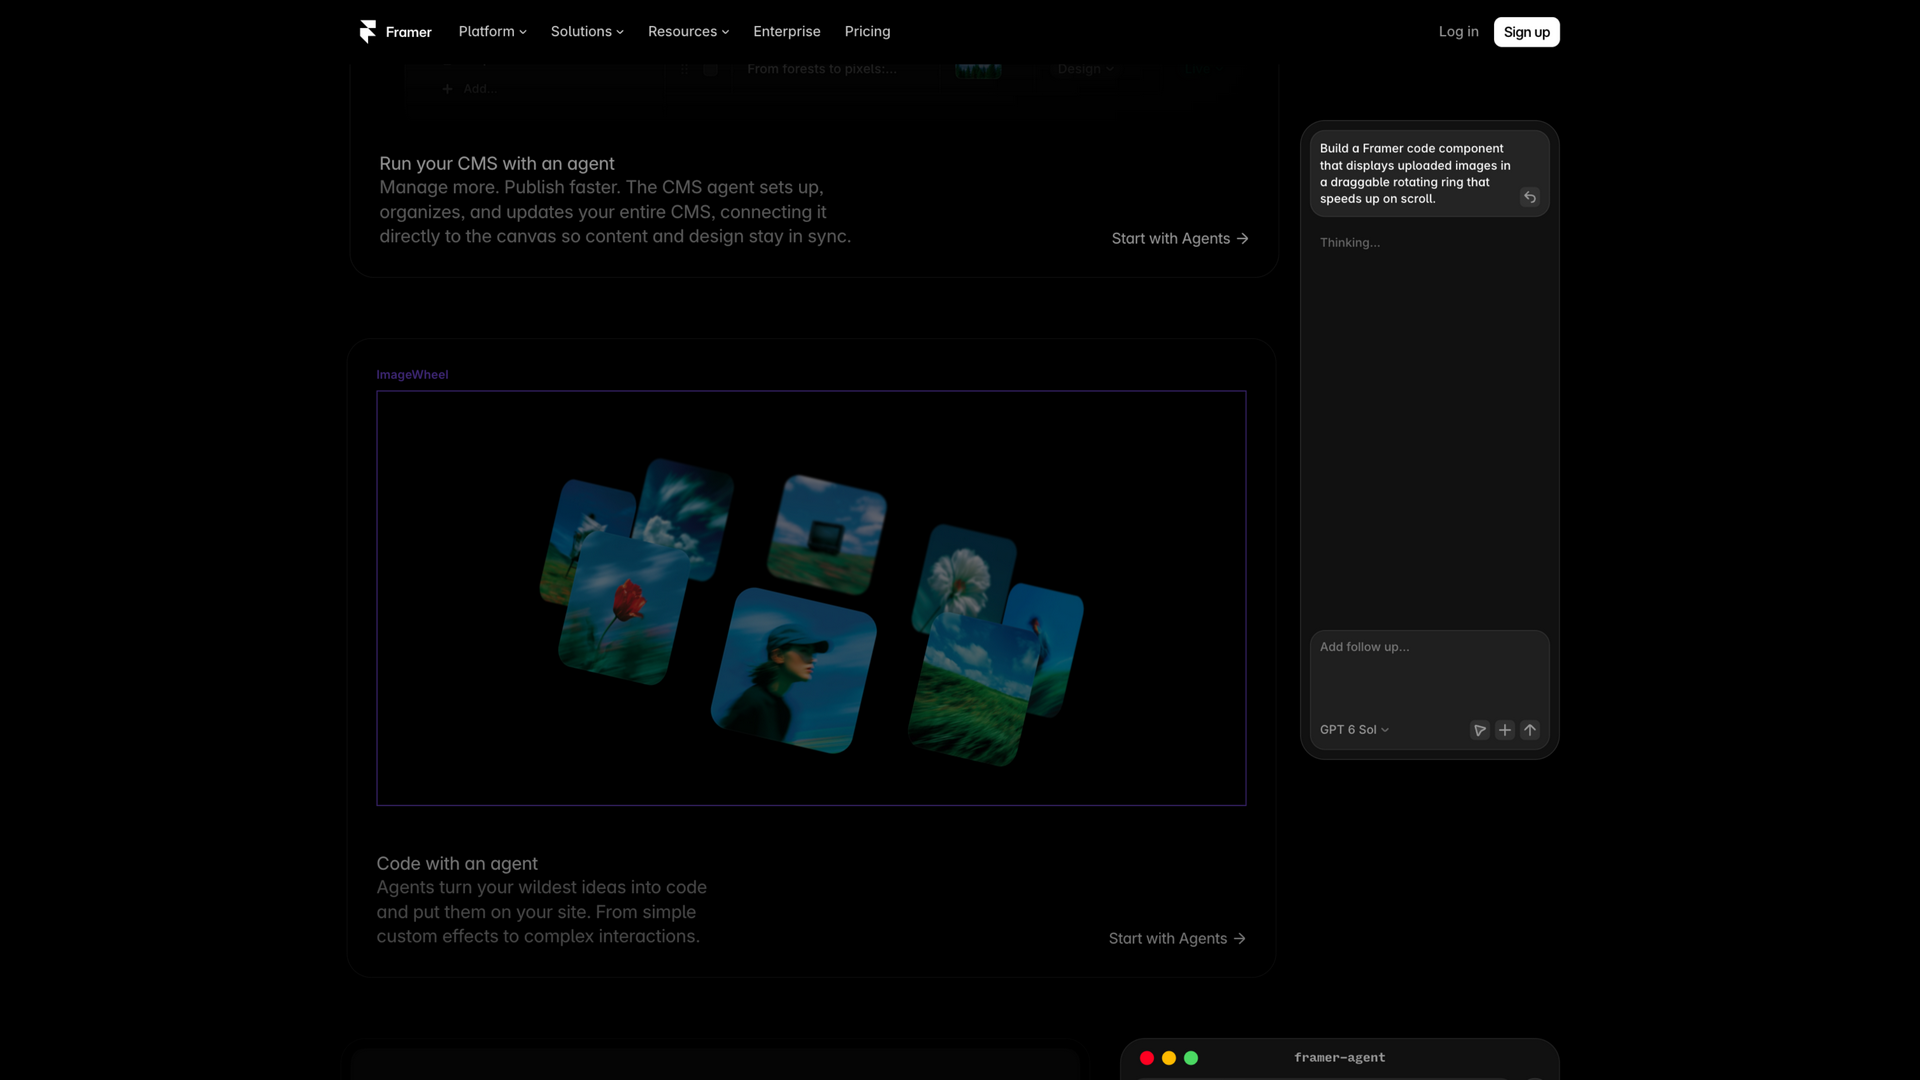This screenshot has width=1920, height=1080.
Task: Click the dark cube image card
Action: [x=827, y=535]
